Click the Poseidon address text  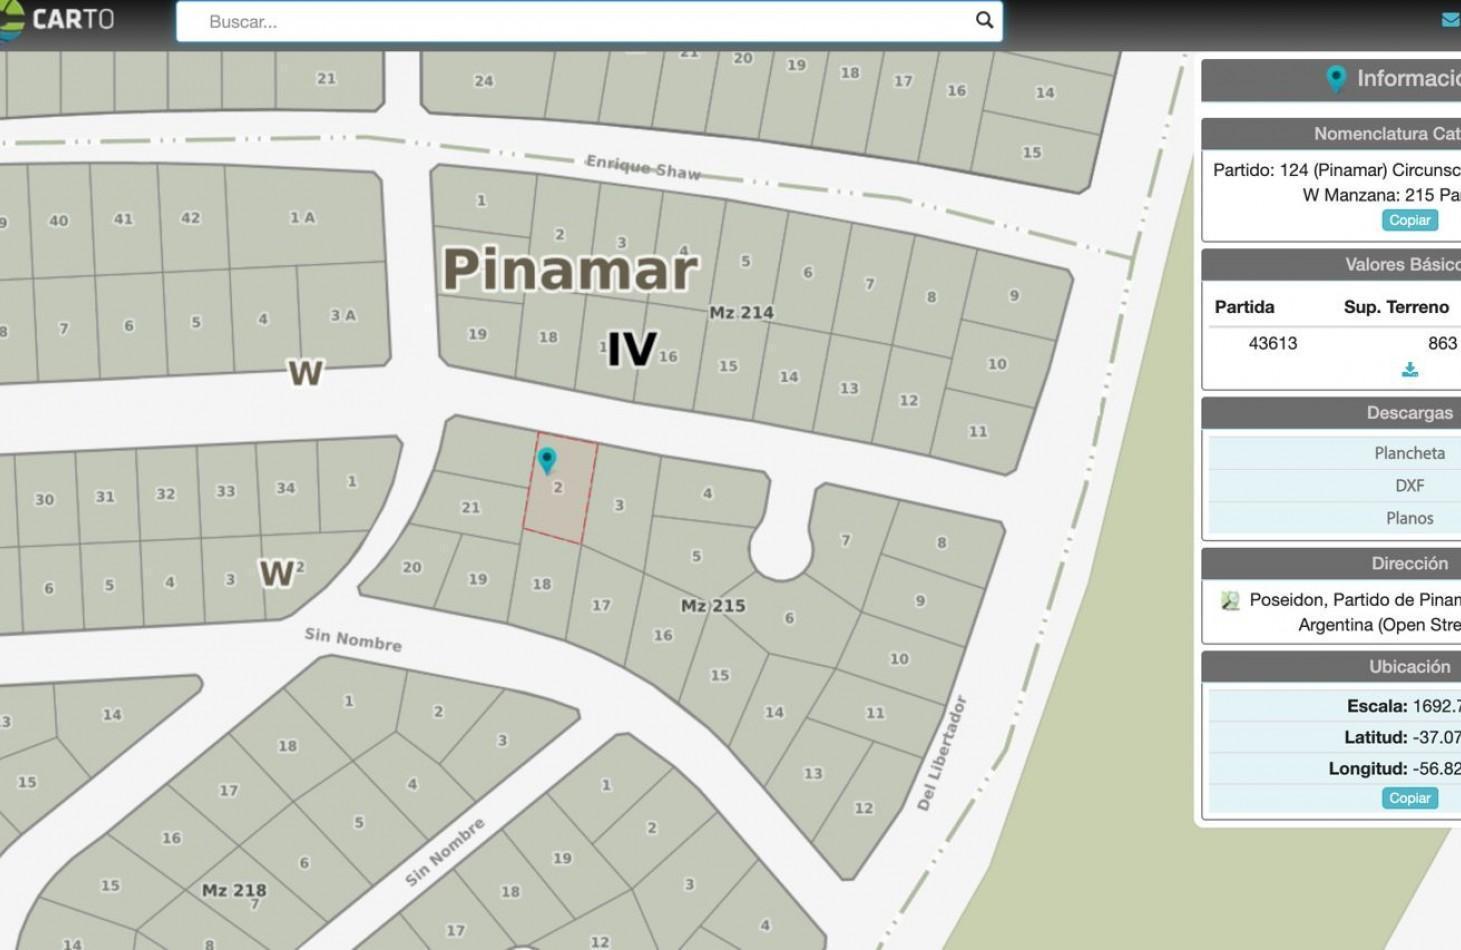1355,612
